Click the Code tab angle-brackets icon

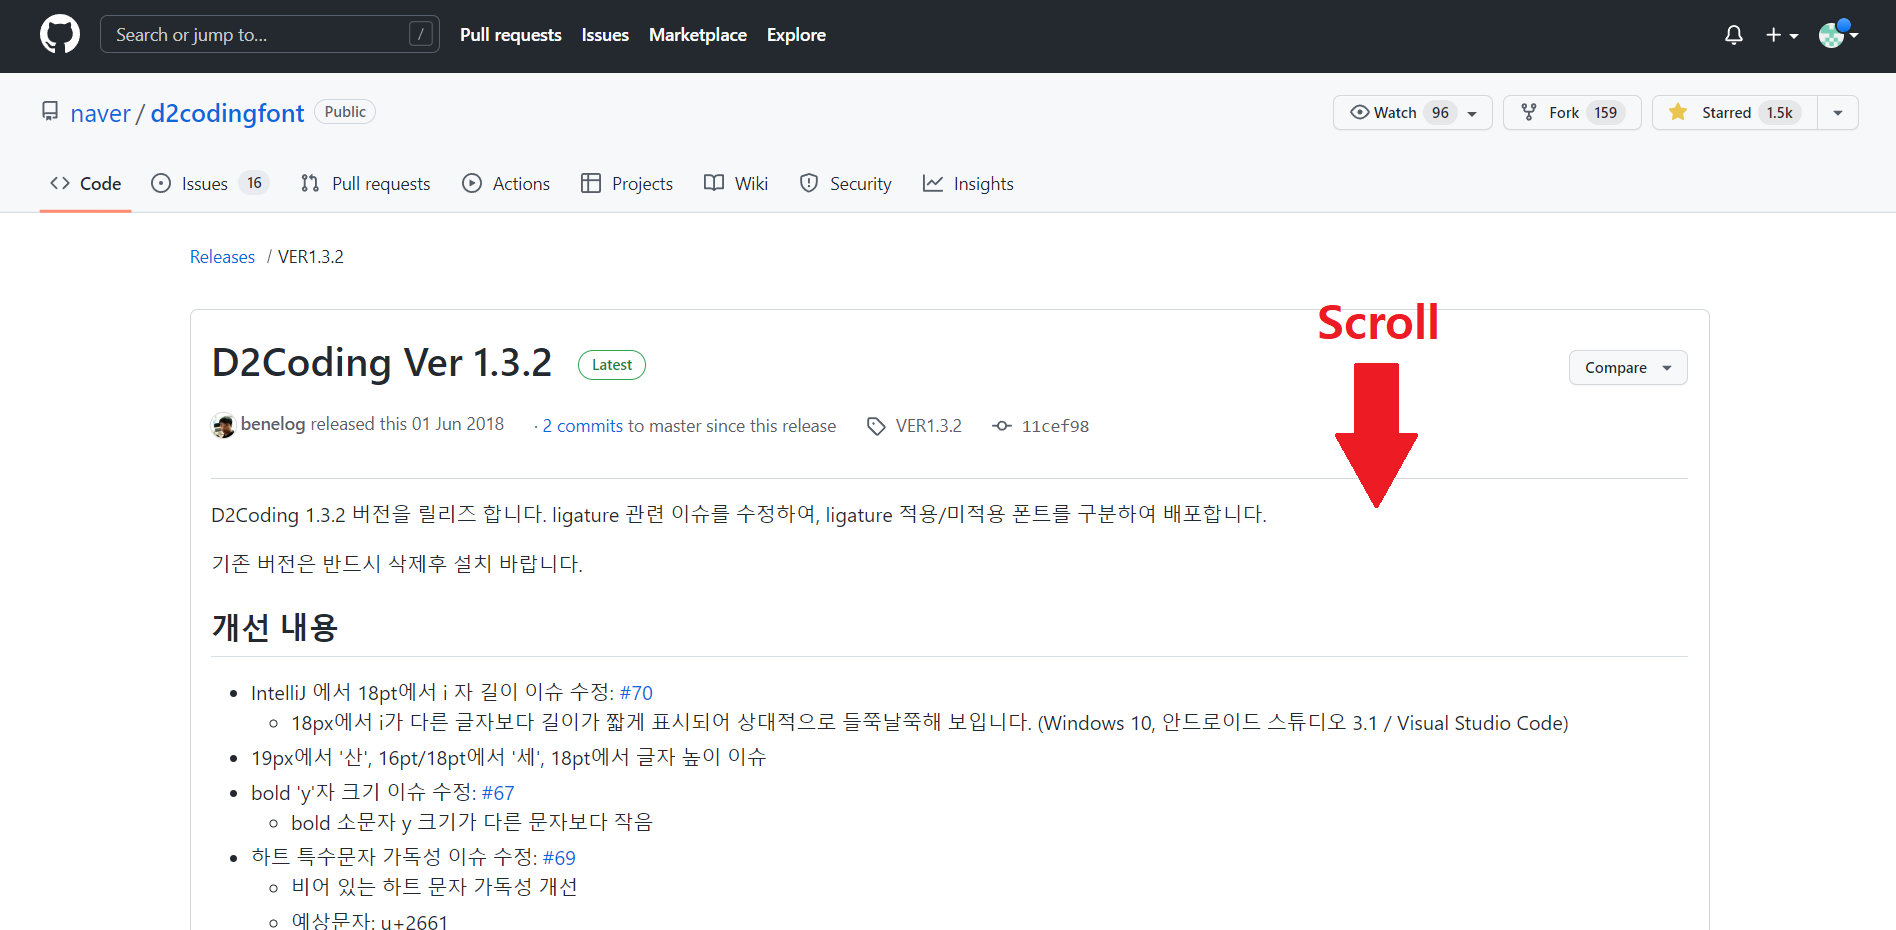(x=60, y=183)
